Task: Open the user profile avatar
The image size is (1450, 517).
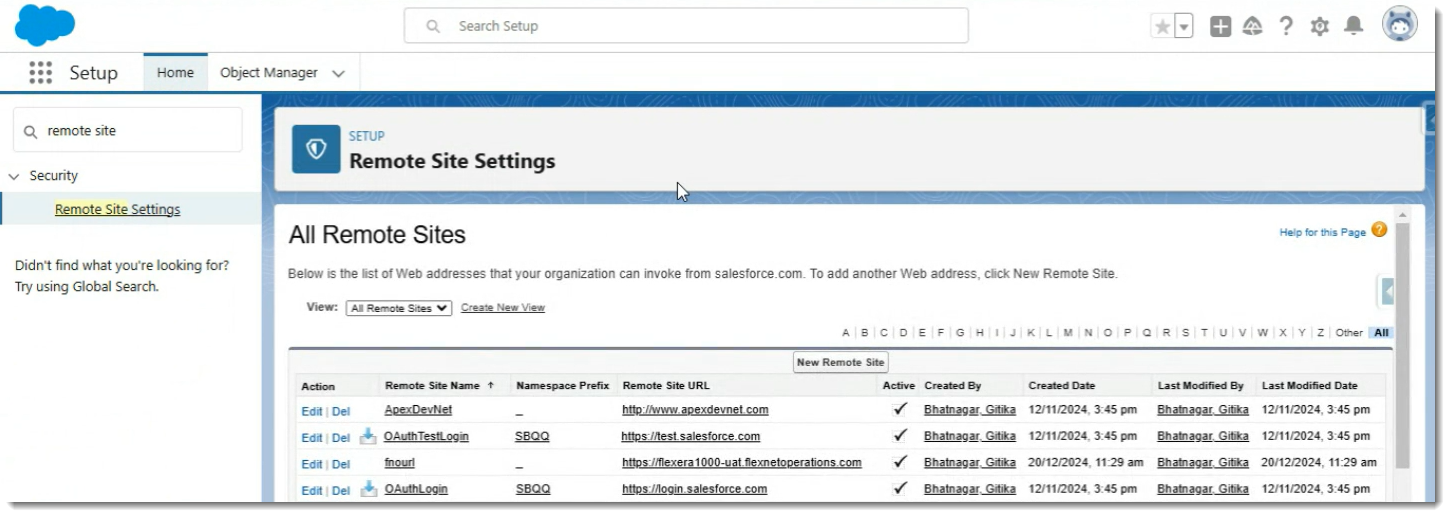Action: (x=1399, y=25)
